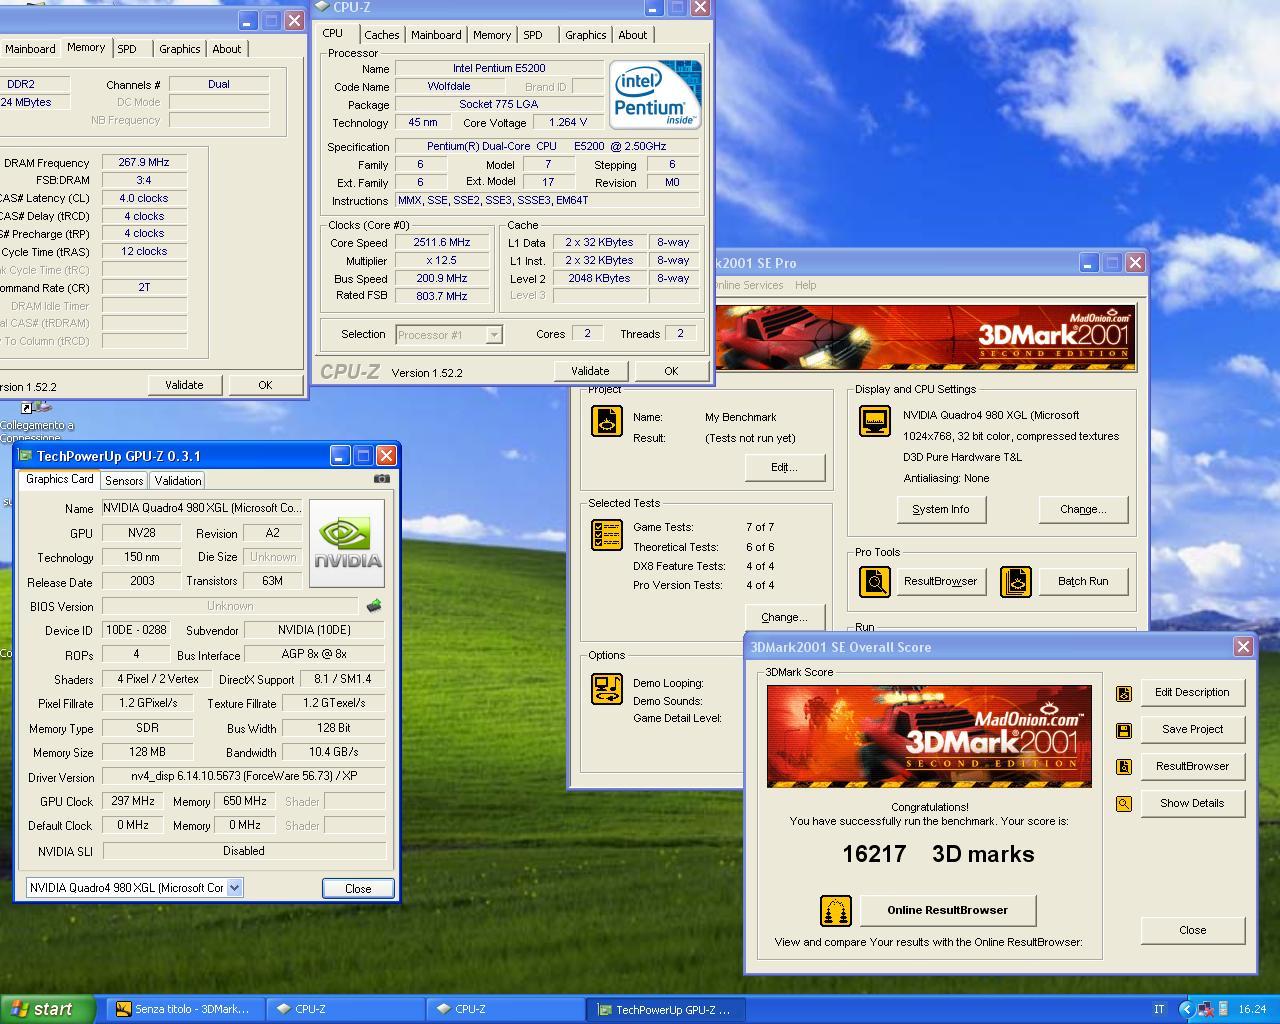
Task: Click the BIOS save chip icon in GPU-Z
Action: 374,606
